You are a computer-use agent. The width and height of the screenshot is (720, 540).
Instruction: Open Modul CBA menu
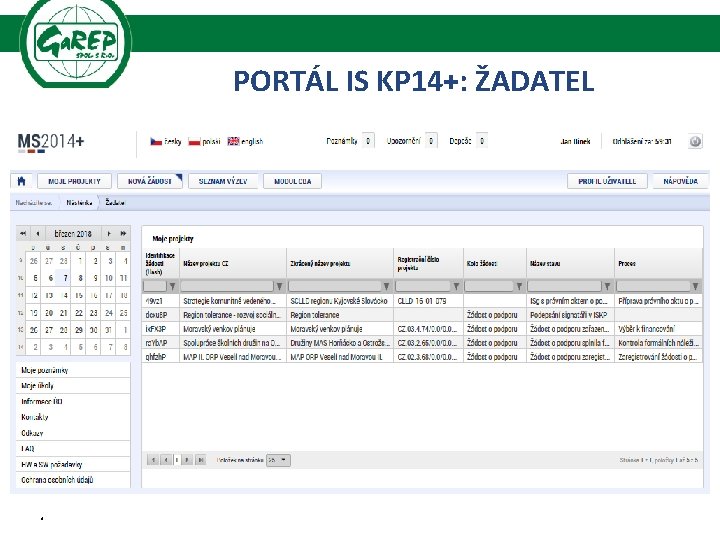click(x=292, y=181)
